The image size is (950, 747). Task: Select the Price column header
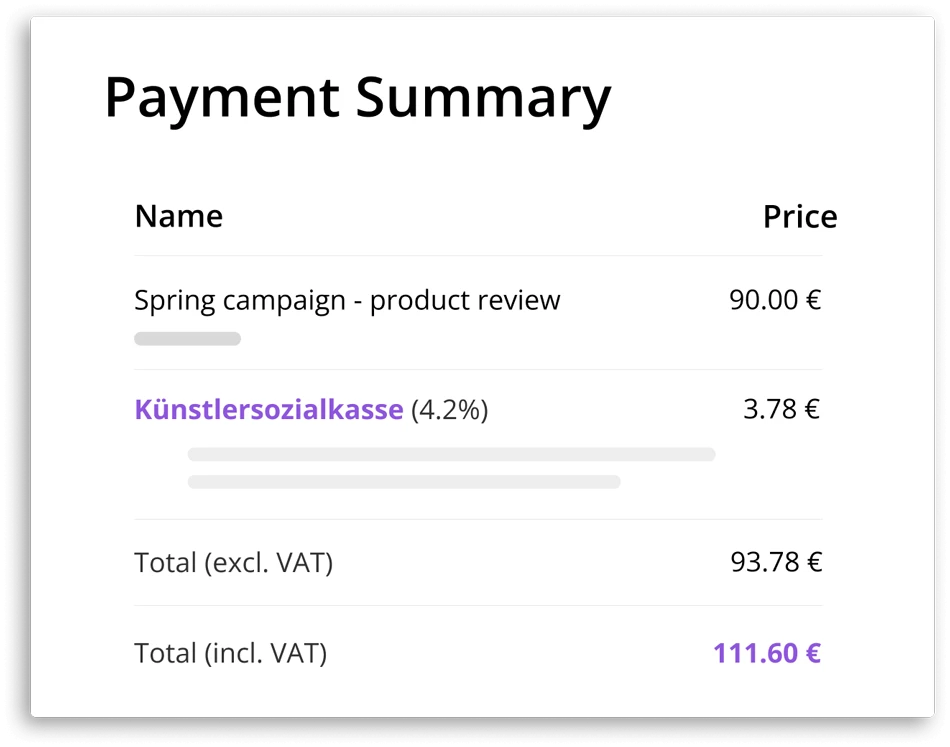click(800, 217)
